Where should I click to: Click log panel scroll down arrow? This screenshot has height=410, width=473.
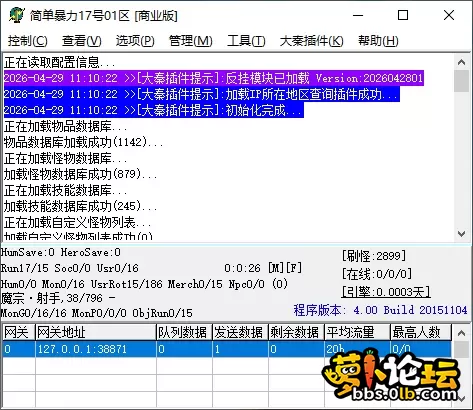point(462,234)
